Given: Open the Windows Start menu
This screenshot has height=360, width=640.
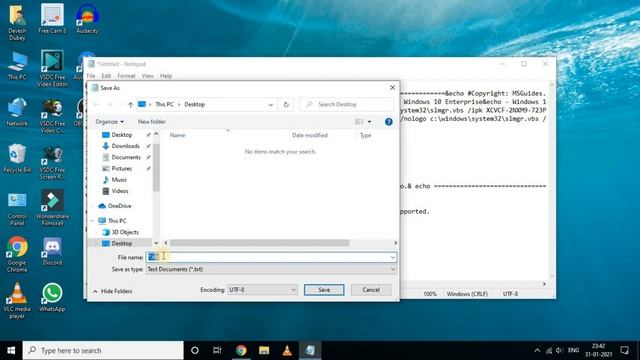Looking at the screenshot, I should pyautogui.click(x=11, y=350).
